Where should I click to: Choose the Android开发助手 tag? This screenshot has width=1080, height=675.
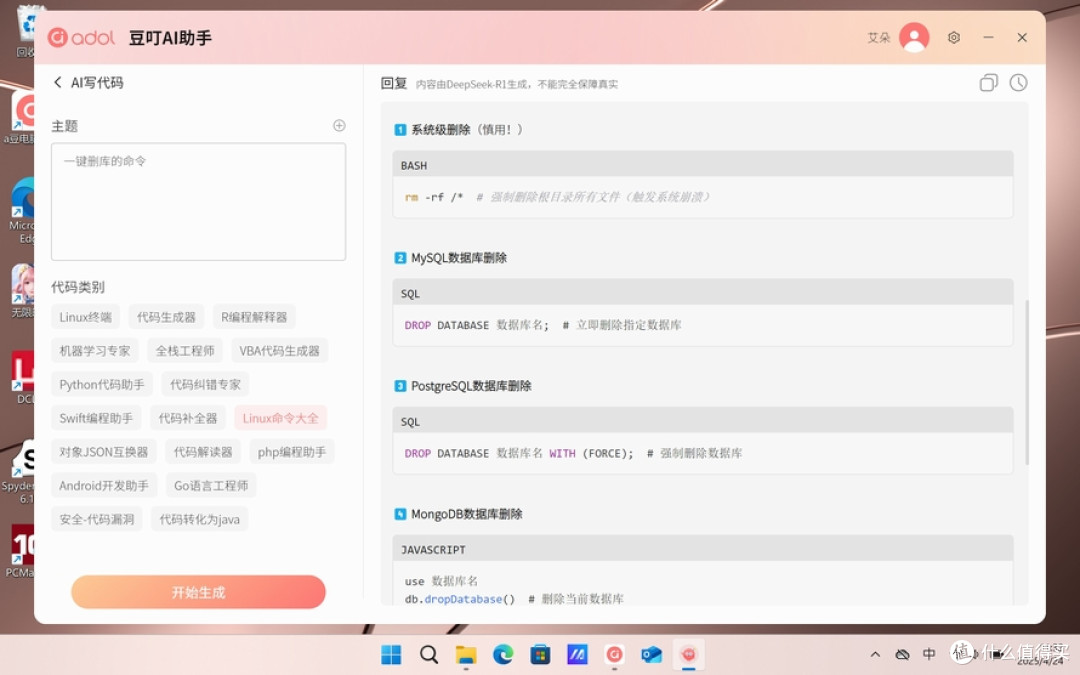[x=104, y=486]
